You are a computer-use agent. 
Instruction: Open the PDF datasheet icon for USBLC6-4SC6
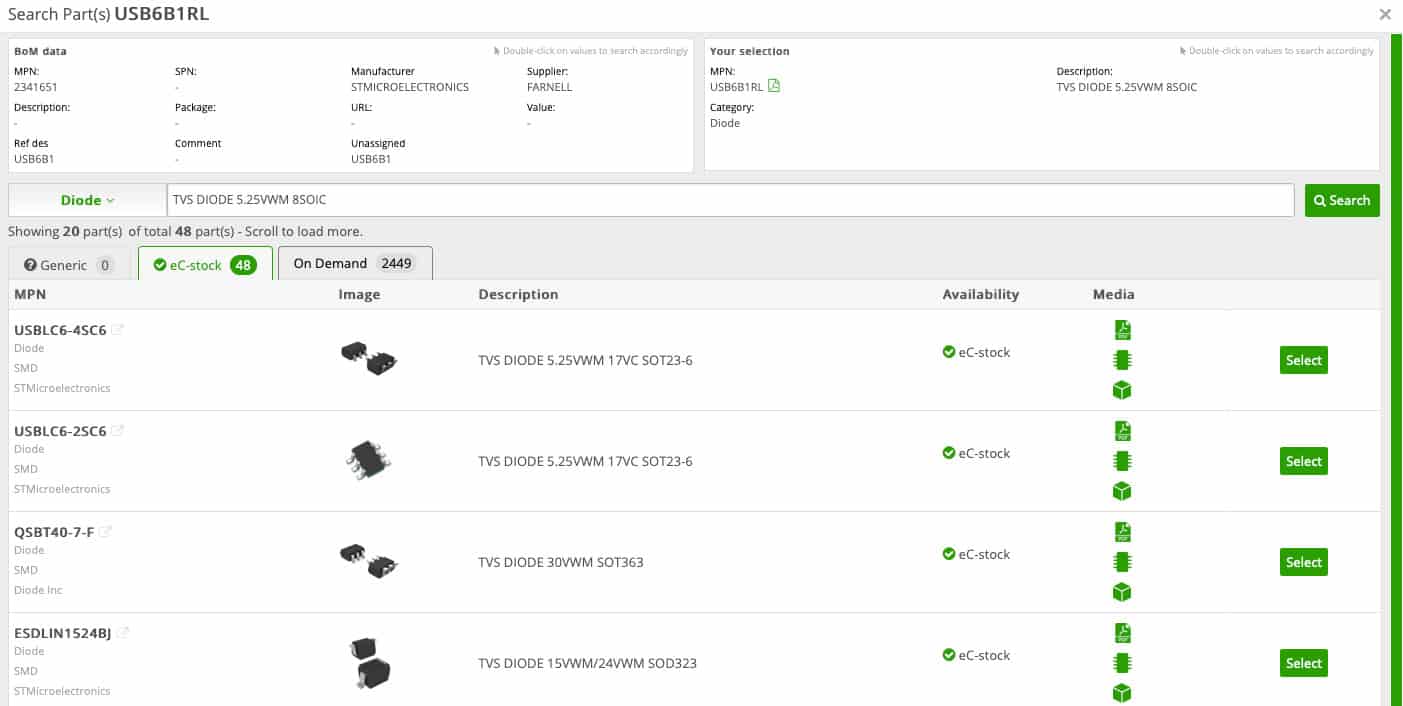coord(1122,330)
